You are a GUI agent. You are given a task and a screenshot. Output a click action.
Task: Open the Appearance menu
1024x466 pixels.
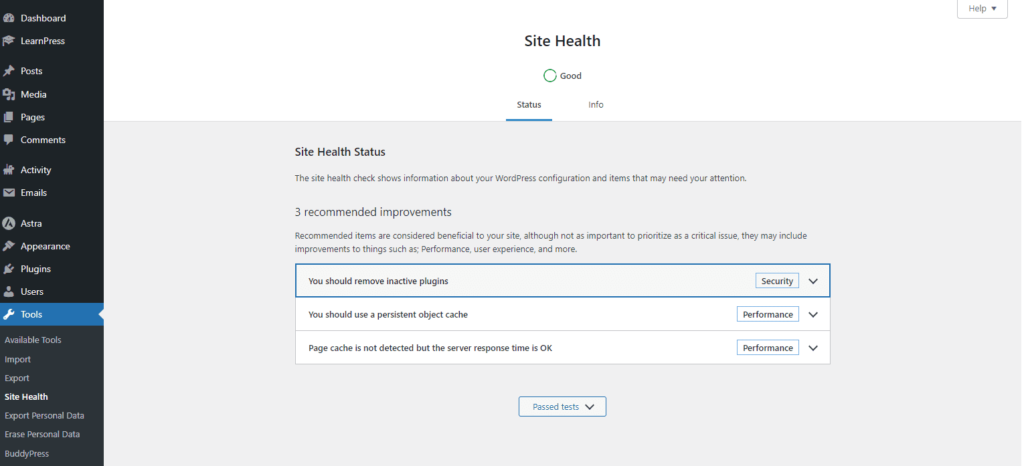click(45, 246)
